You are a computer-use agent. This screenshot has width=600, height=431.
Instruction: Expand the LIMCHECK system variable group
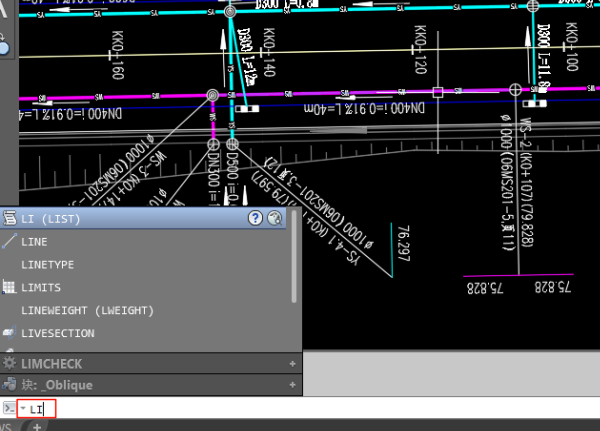[x=292, y=364]
